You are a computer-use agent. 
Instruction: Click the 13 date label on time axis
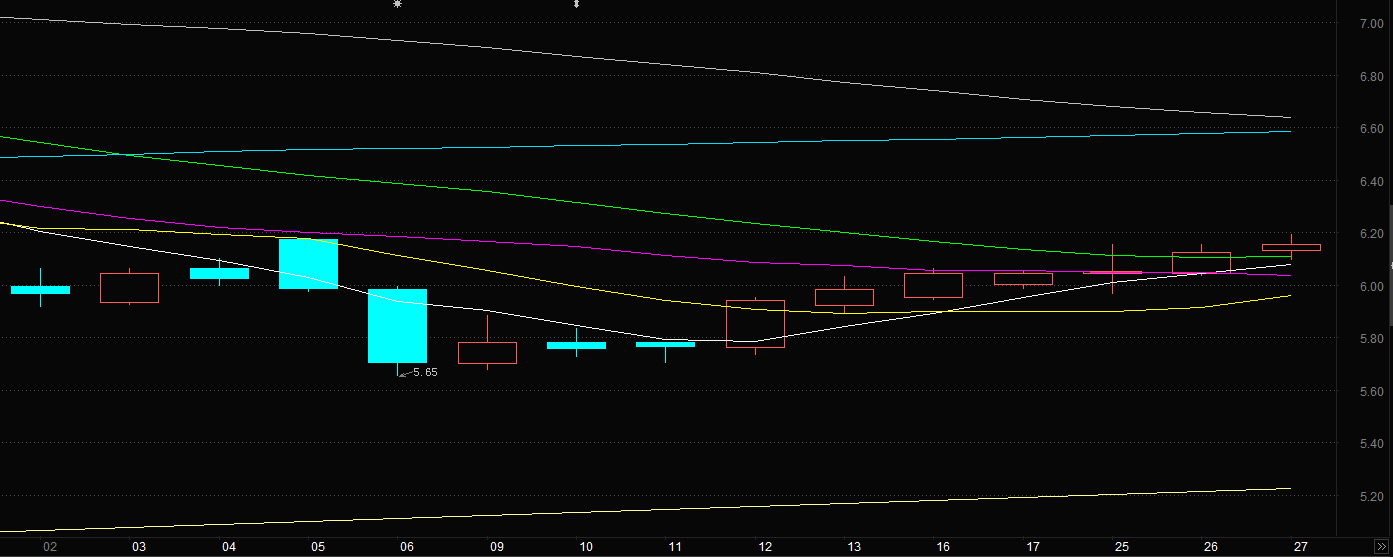[854, 547]
